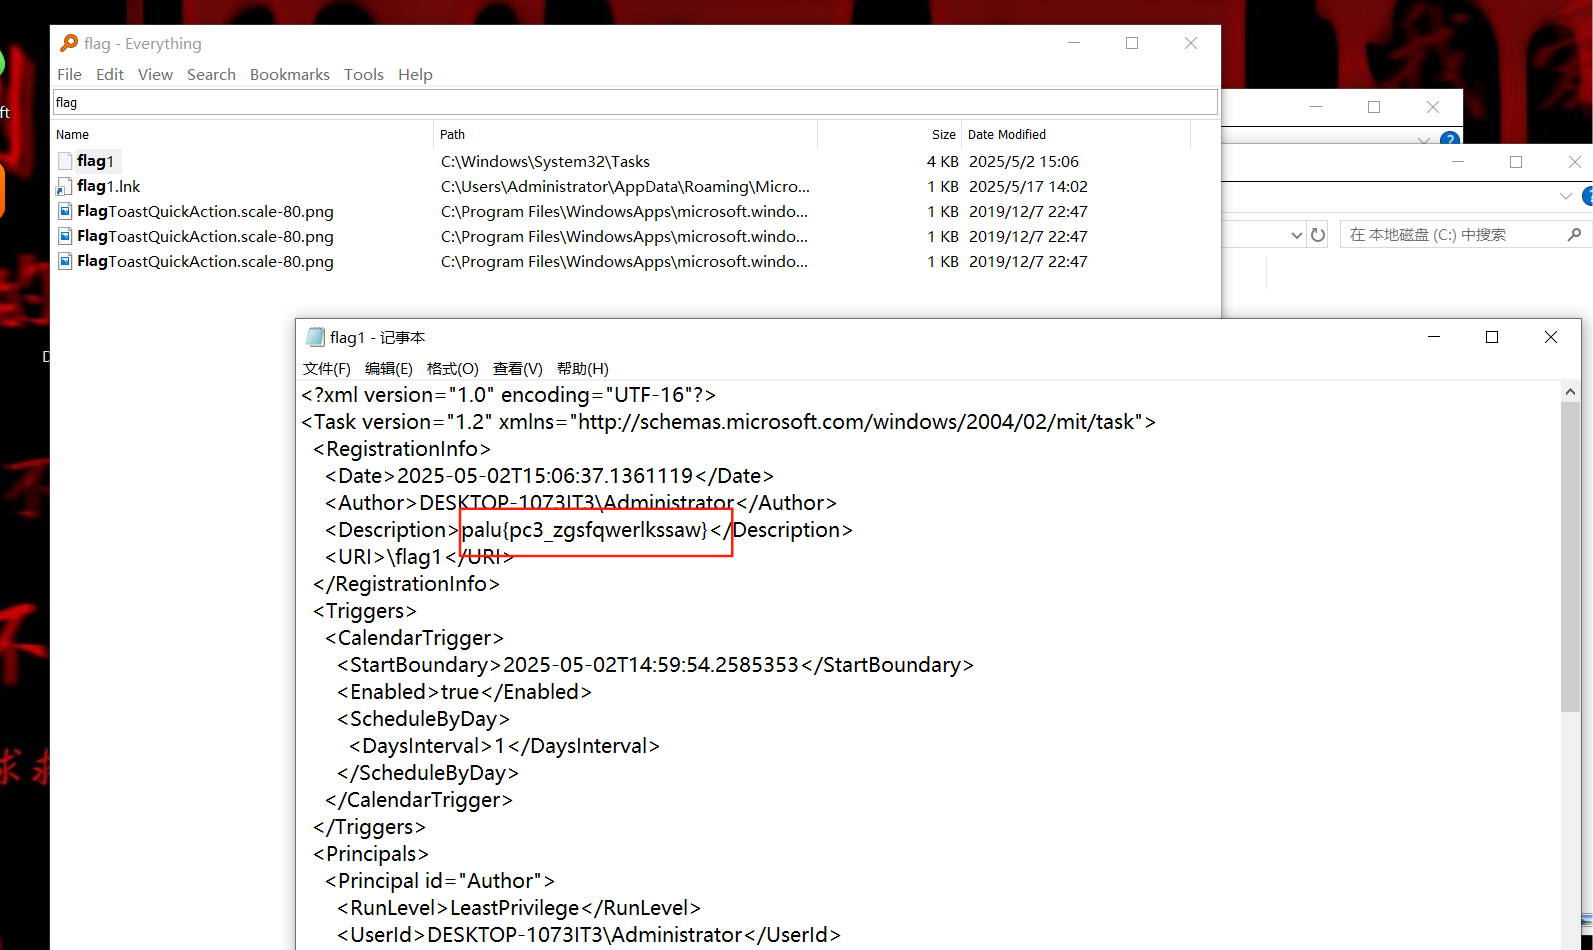Open the Tools menu in Everything
The image size is (1593, 950).
click(x=364, y=75)
